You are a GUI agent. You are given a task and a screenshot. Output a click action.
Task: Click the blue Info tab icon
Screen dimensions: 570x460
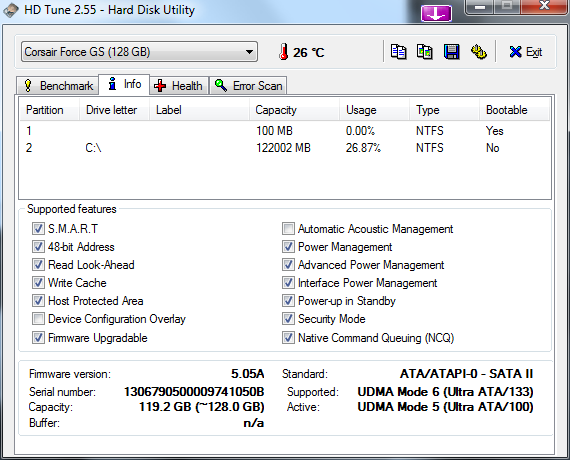click(x=112, y=84)
